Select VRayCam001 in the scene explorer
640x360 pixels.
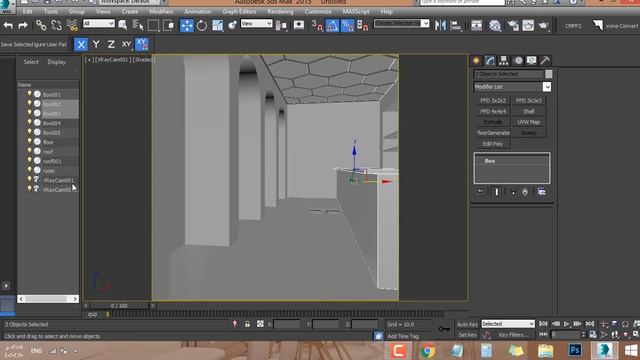(x=58, y=180)
